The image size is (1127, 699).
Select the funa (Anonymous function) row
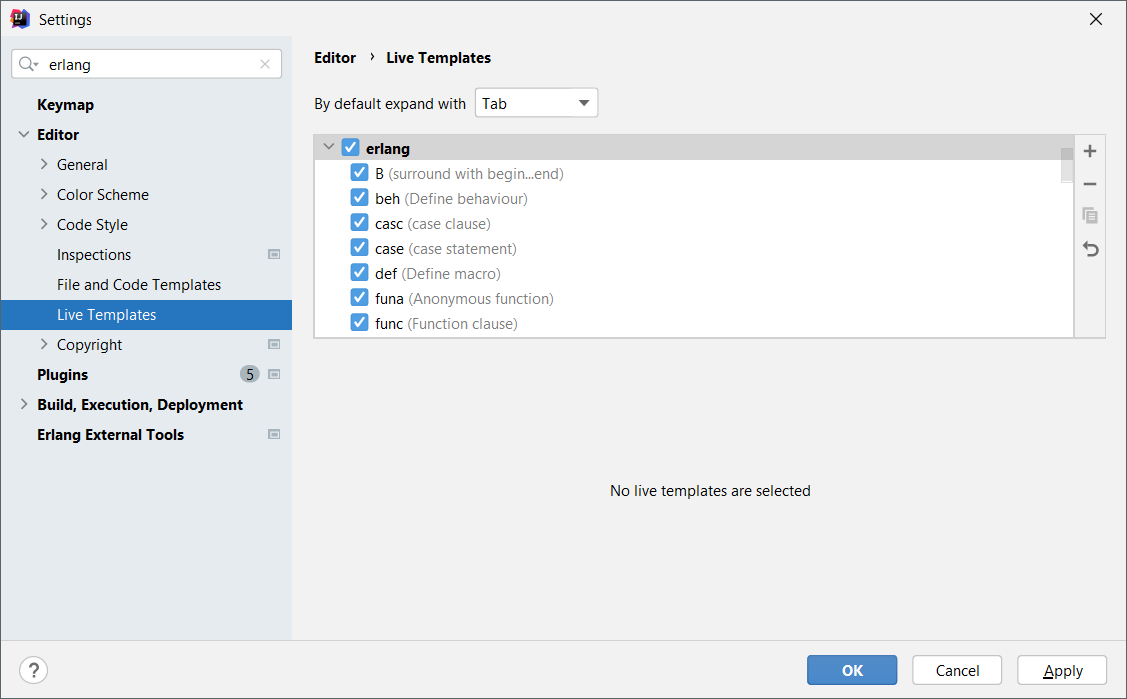click(694, 298)
